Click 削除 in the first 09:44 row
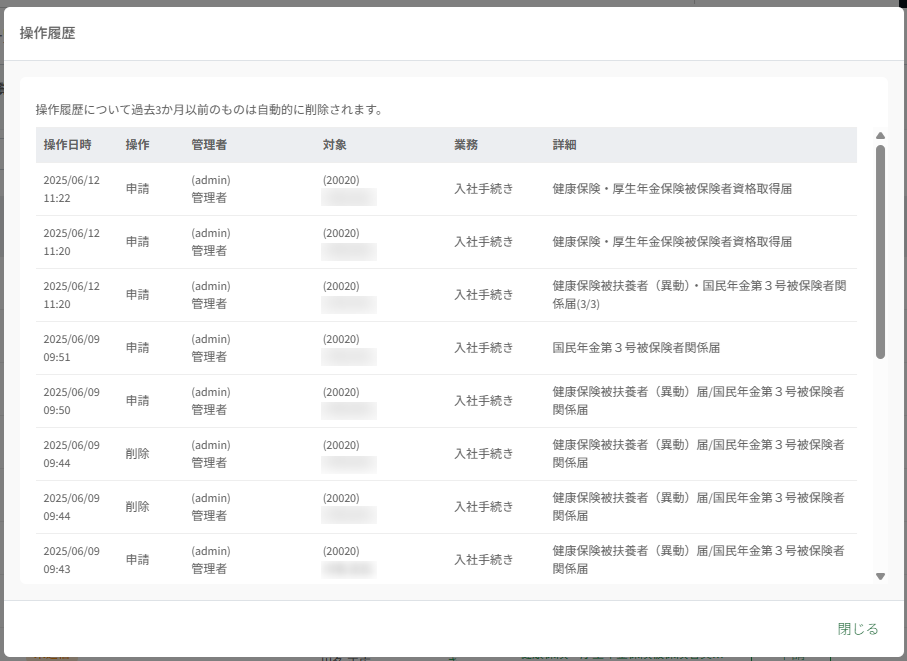The image size is (907, 661). [x=138, y=453]
